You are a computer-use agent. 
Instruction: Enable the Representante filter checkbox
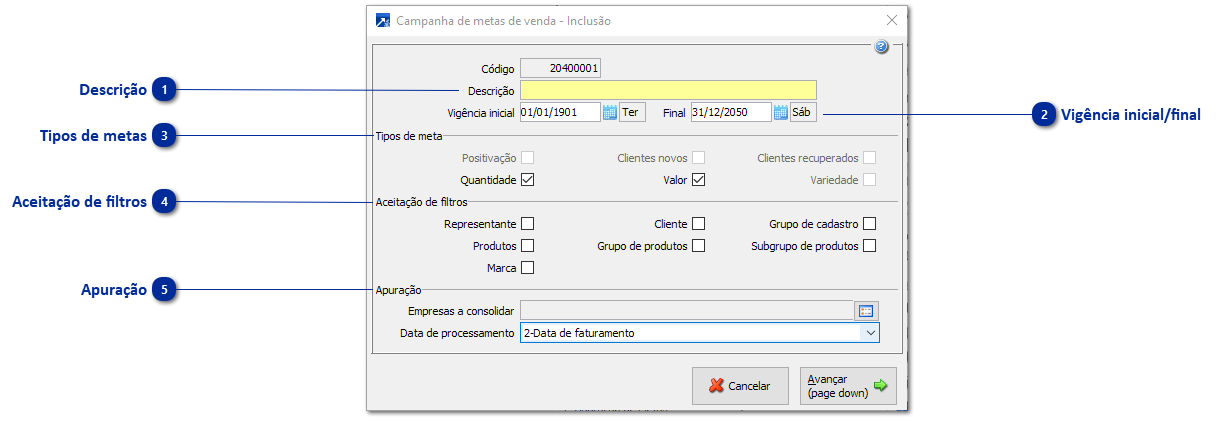(x=528, y=224)
